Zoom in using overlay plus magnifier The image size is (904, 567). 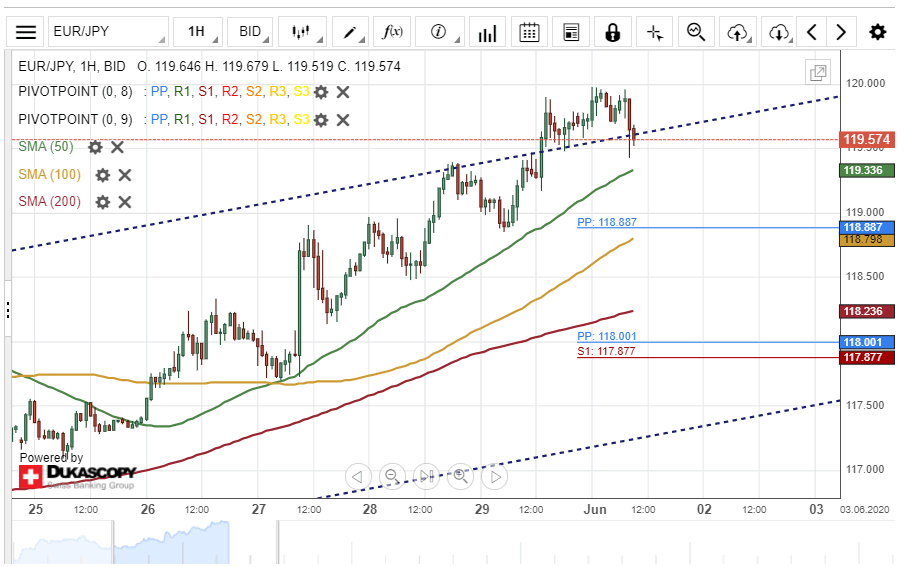tap(461, 476)
